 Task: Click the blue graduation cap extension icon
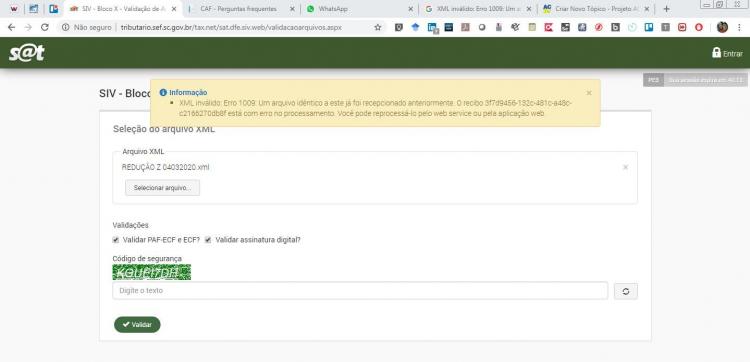coord(415,28)
